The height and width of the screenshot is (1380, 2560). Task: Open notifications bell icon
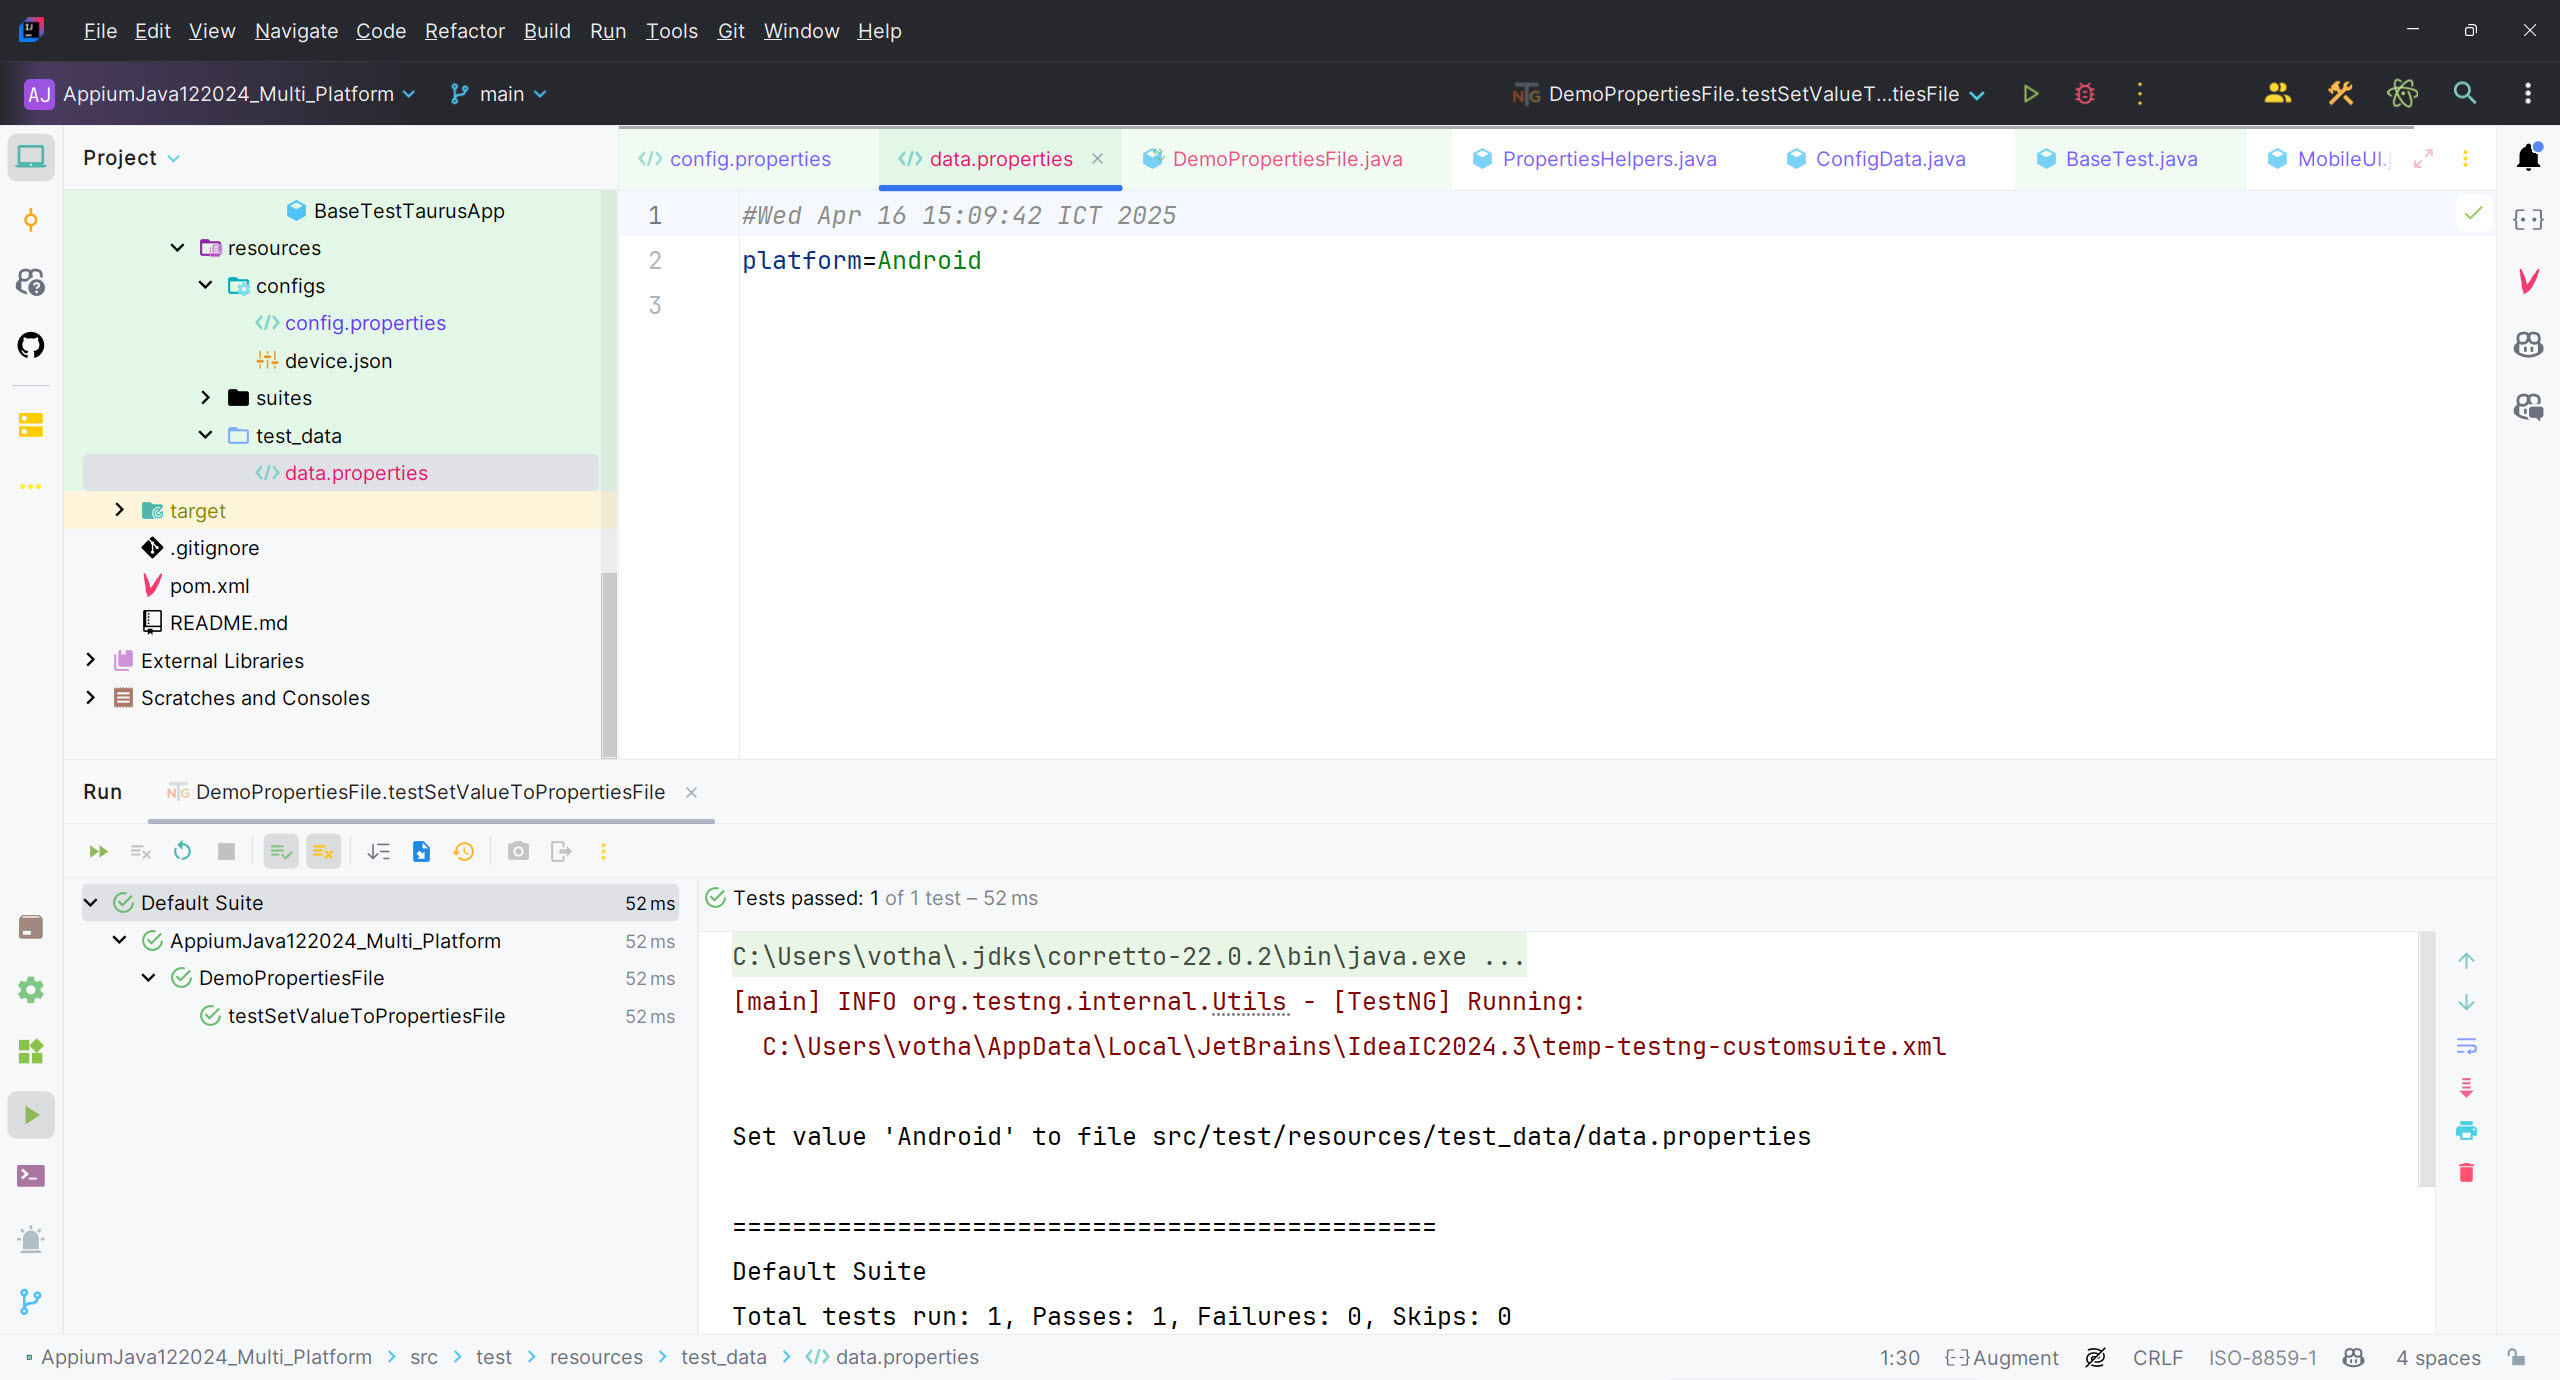click(2528, 157)
